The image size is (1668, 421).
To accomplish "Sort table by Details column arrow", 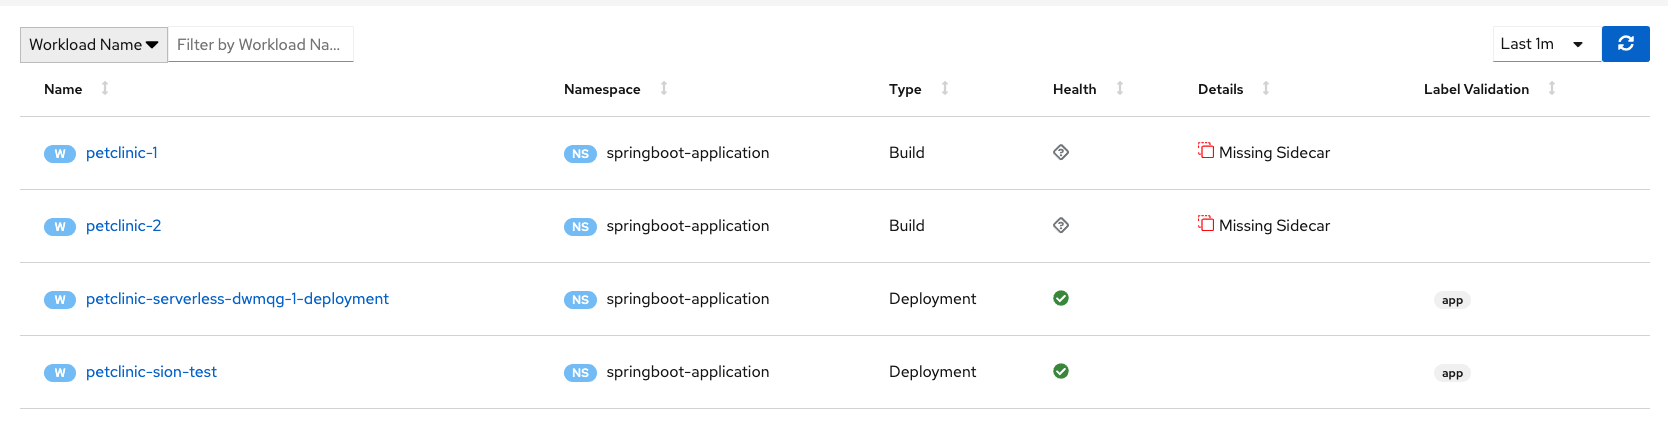I will pyautogui.click(x=1266, y=88).
